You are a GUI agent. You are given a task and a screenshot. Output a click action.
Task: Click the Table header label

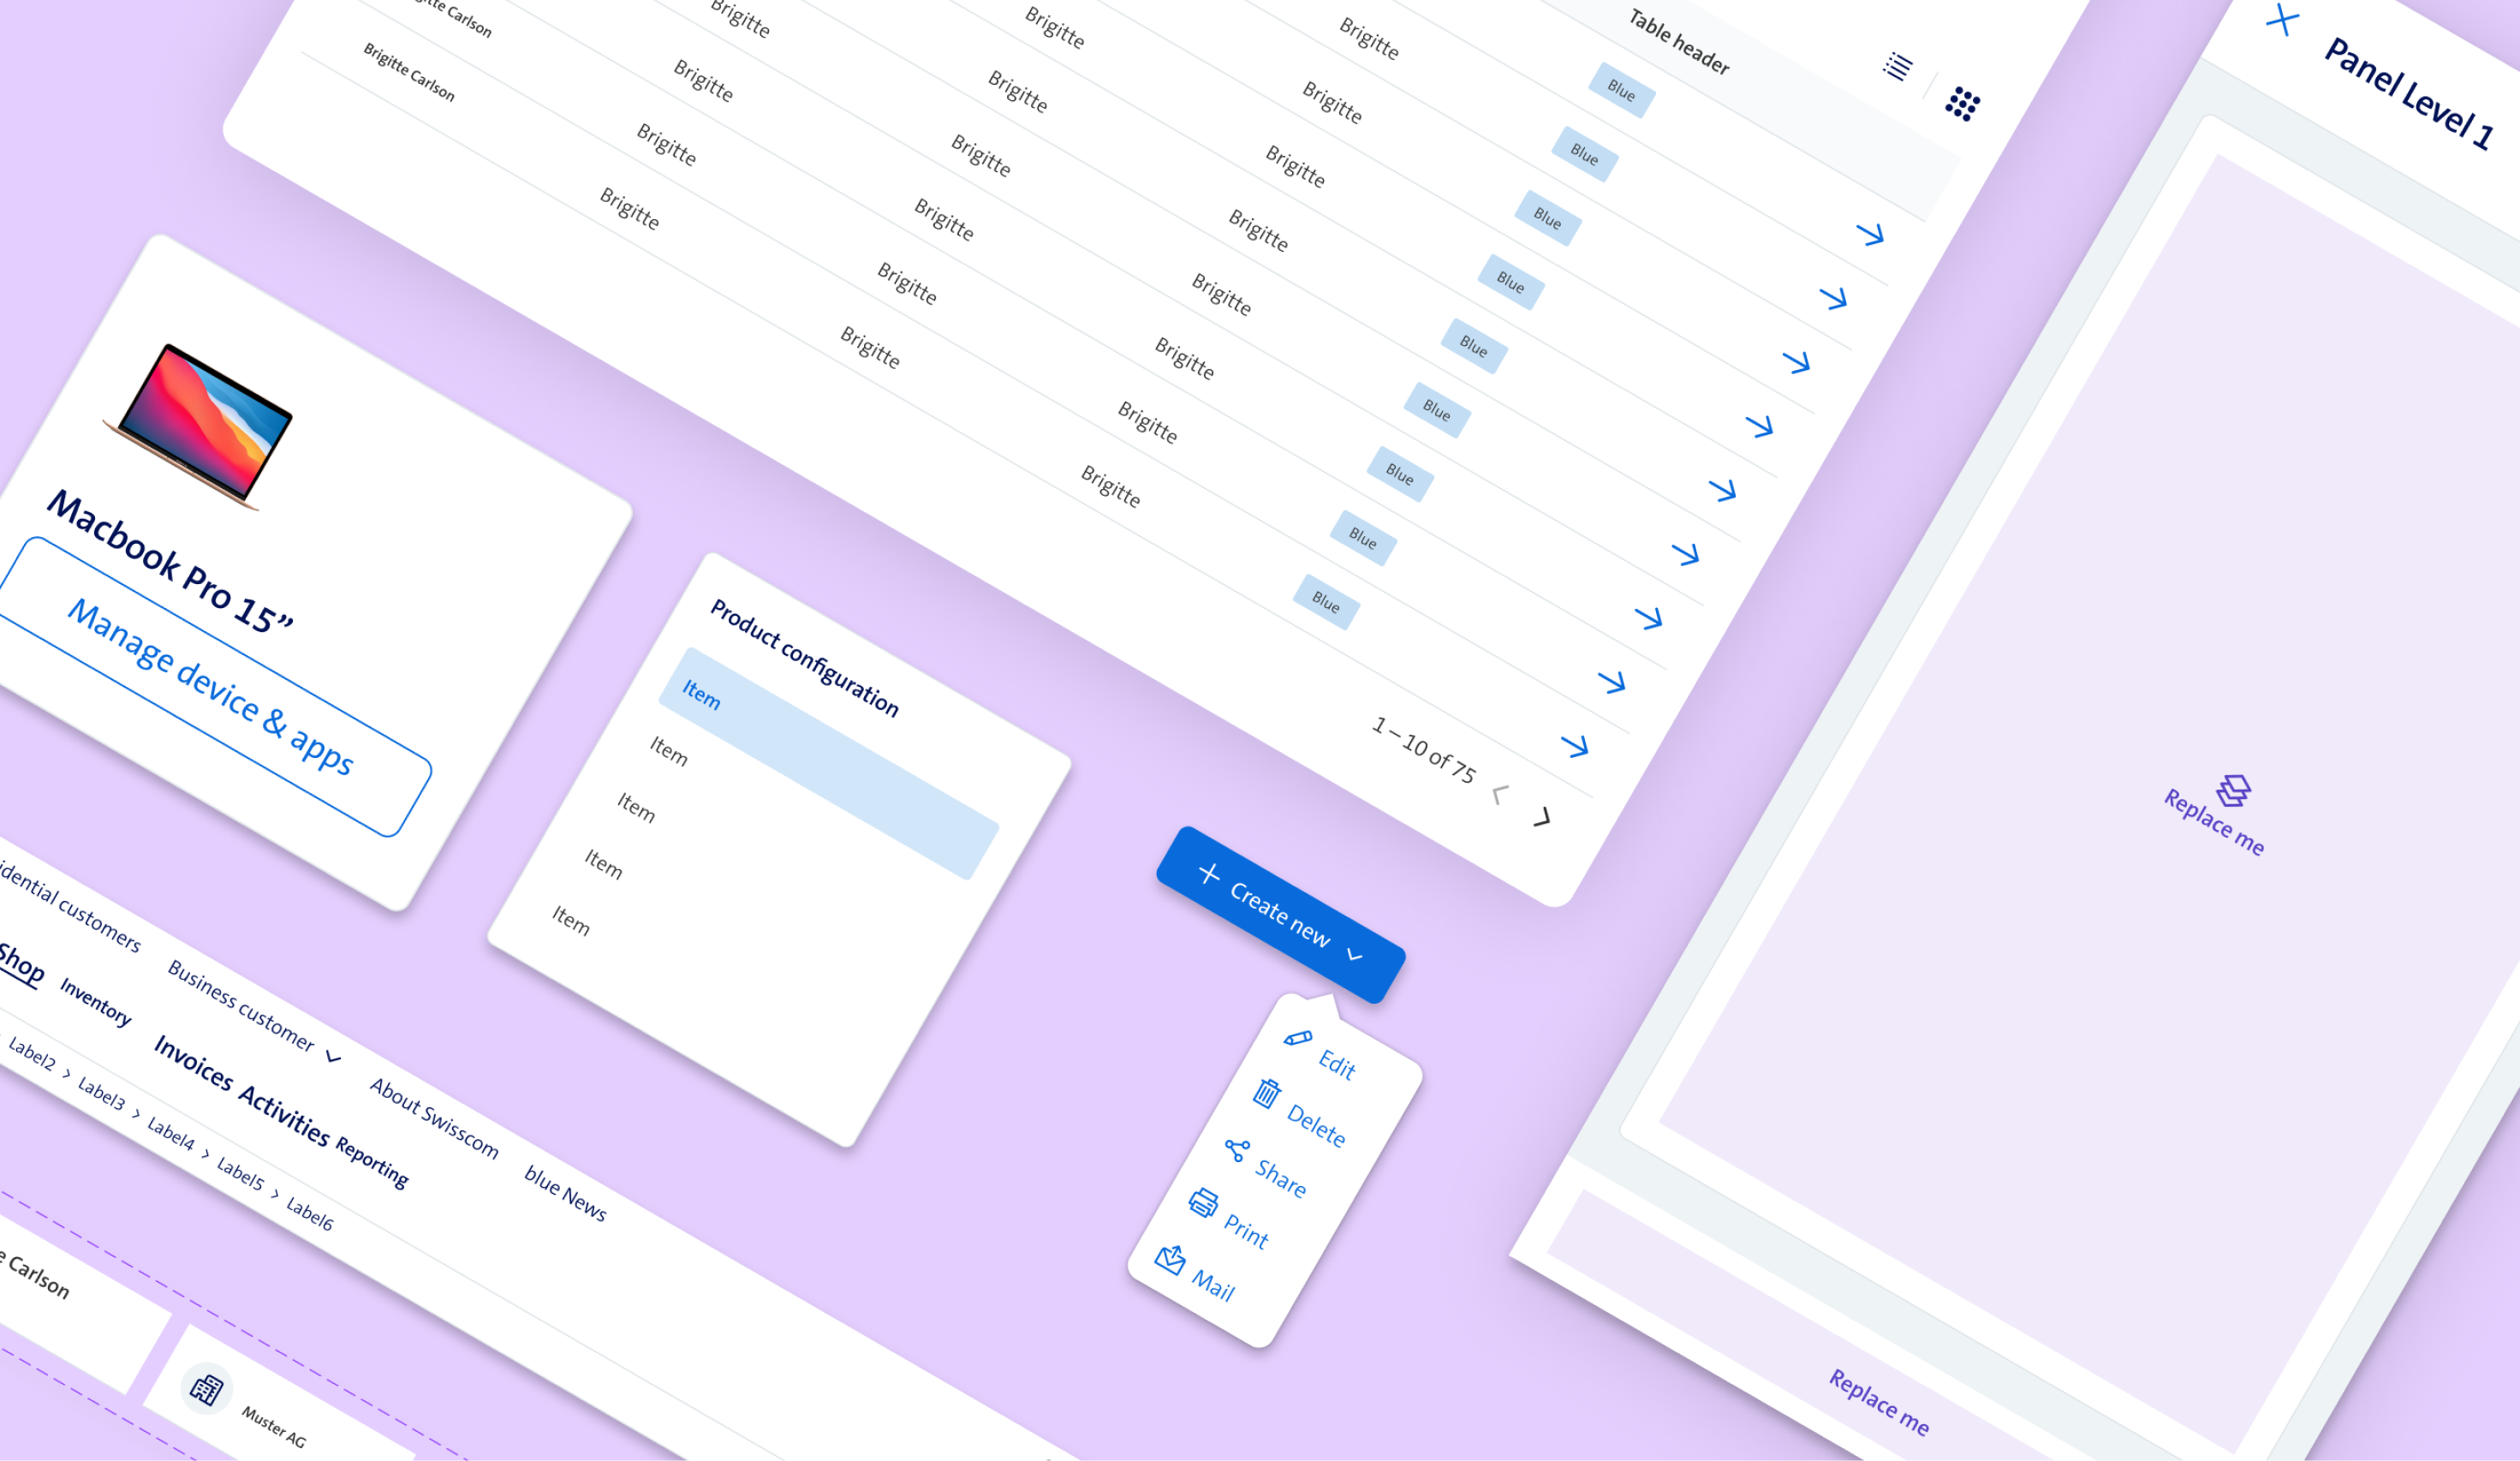click(x=1679, y=42)
